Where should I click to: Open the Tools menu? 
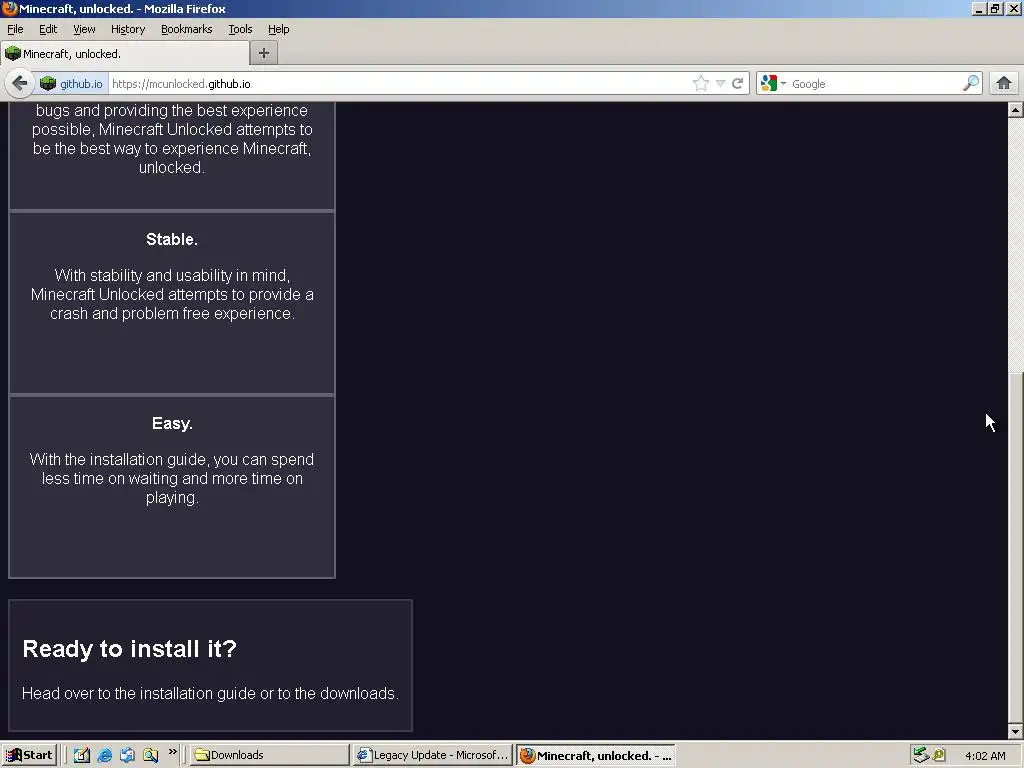tap(240, 29)
